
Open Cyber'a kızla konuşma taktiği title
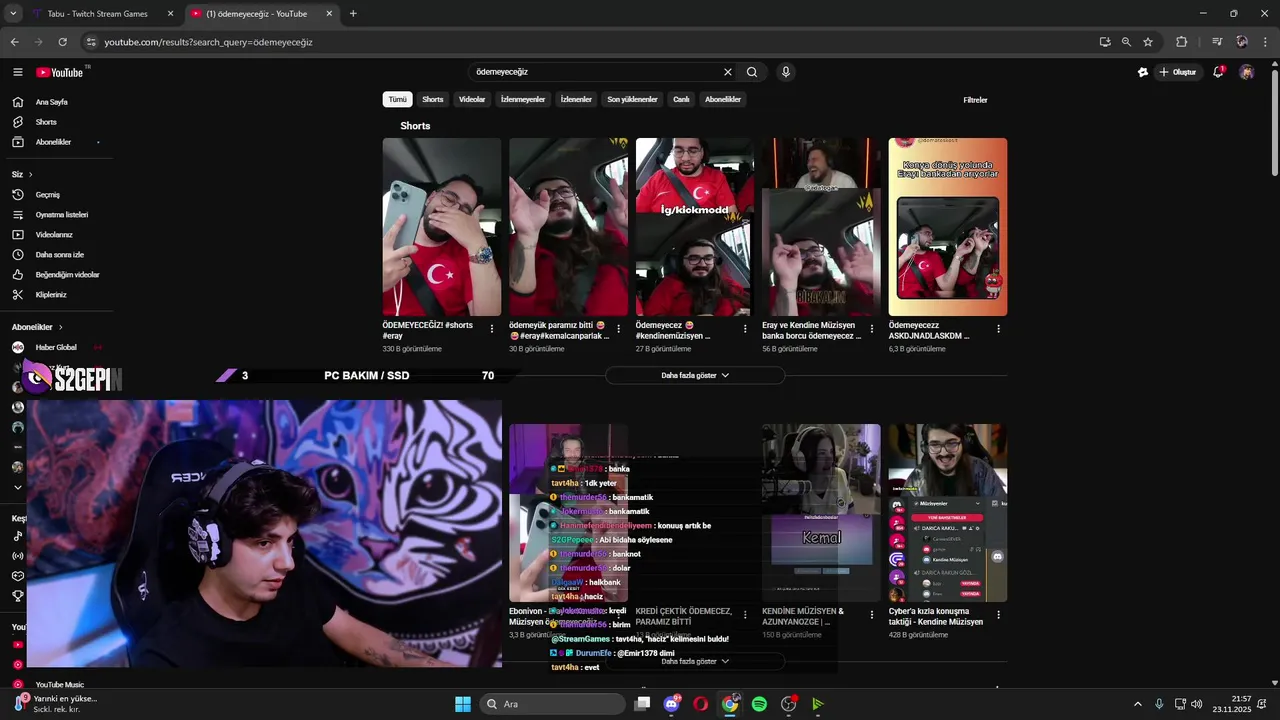(x=936, y=616)
